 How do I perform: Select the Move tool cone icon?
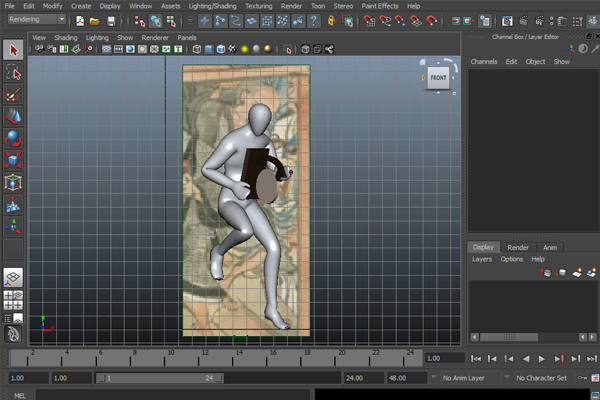pyautogui.click(x=13, y=116)
